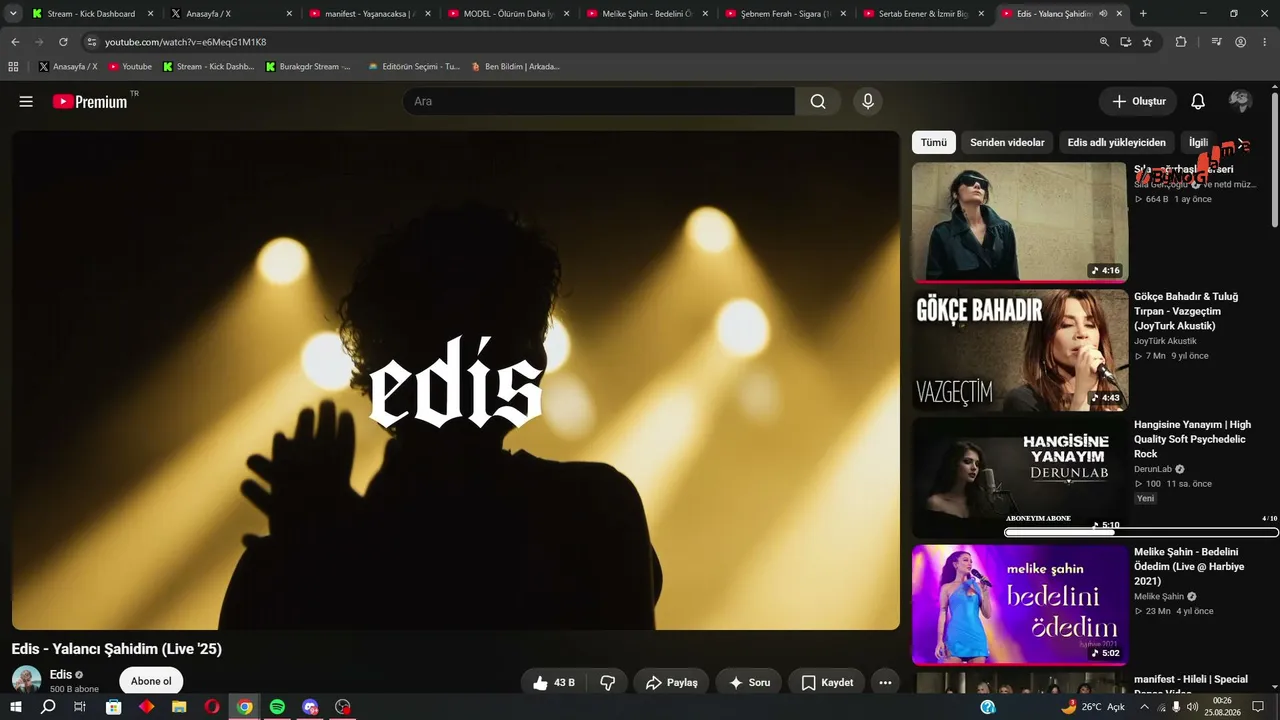Screen dimensions: 1280x720
Task: Switch to Anasayfa / X tab
Action: point(231,14)
